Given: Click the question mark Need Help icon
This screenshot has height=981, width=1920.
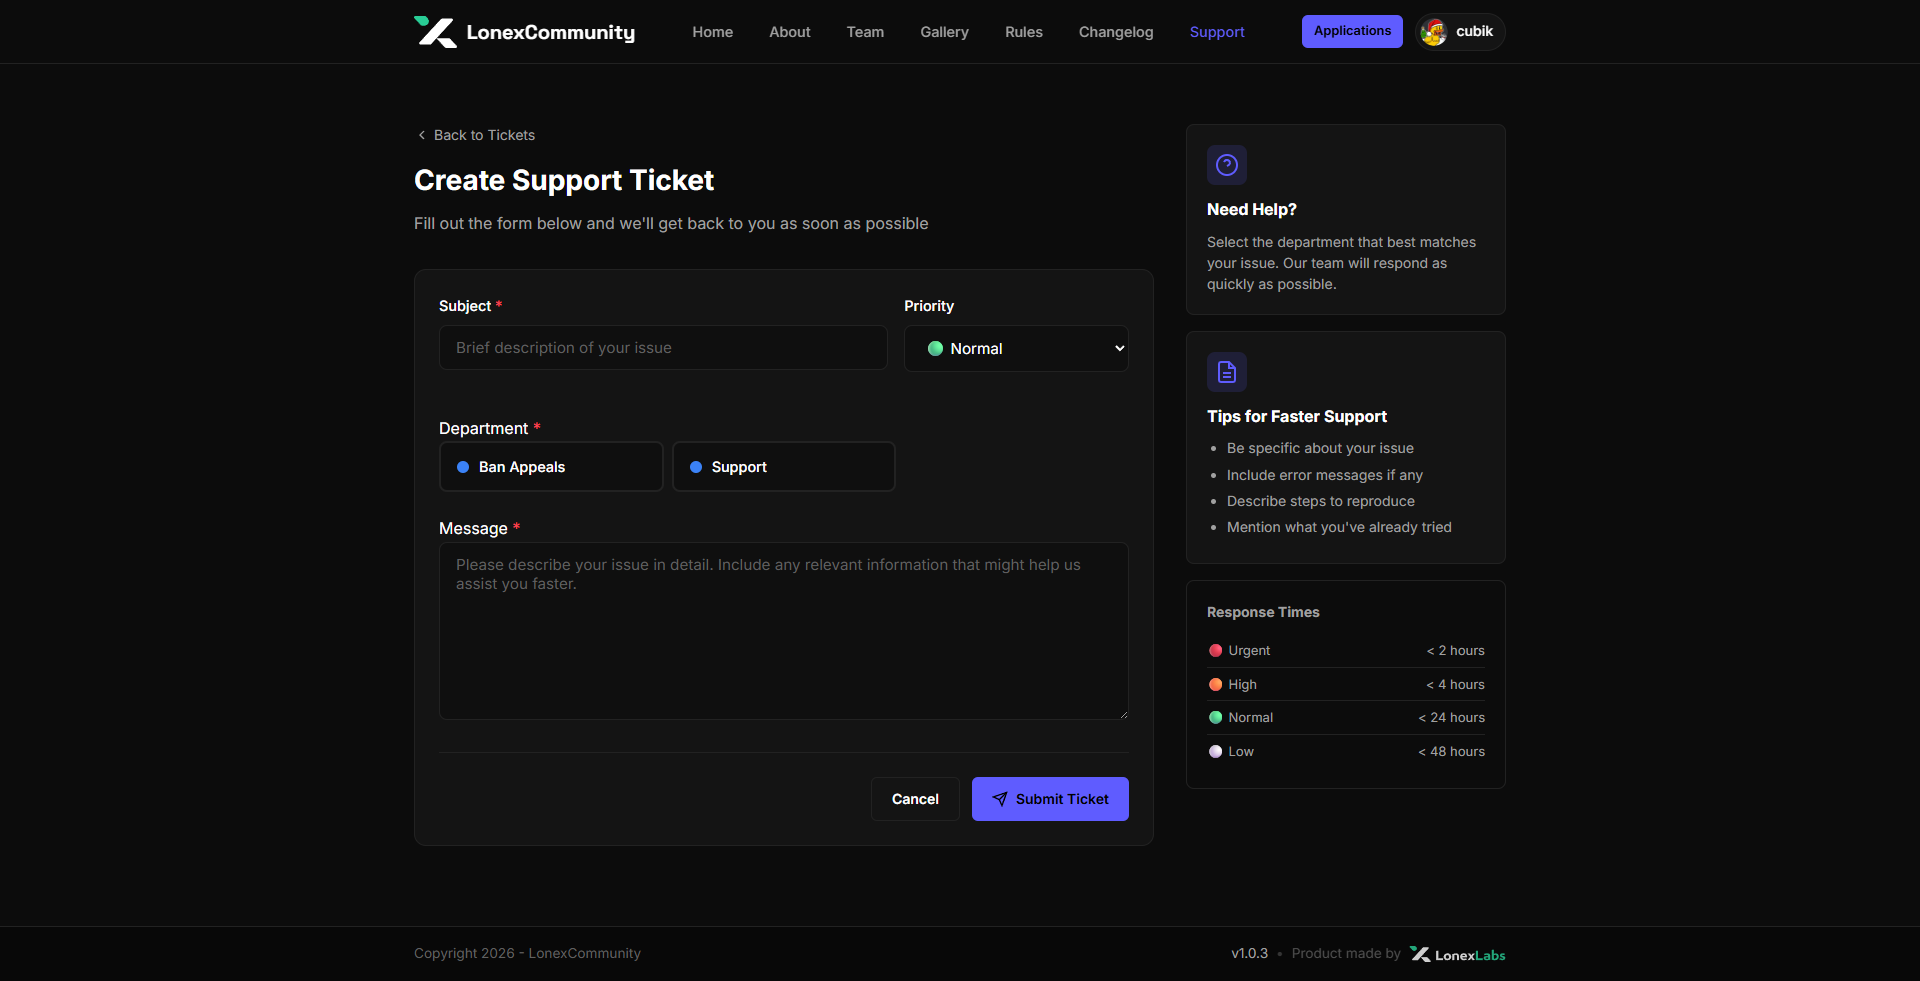Looking at the screenshot, I should [x=1227, y=165].
